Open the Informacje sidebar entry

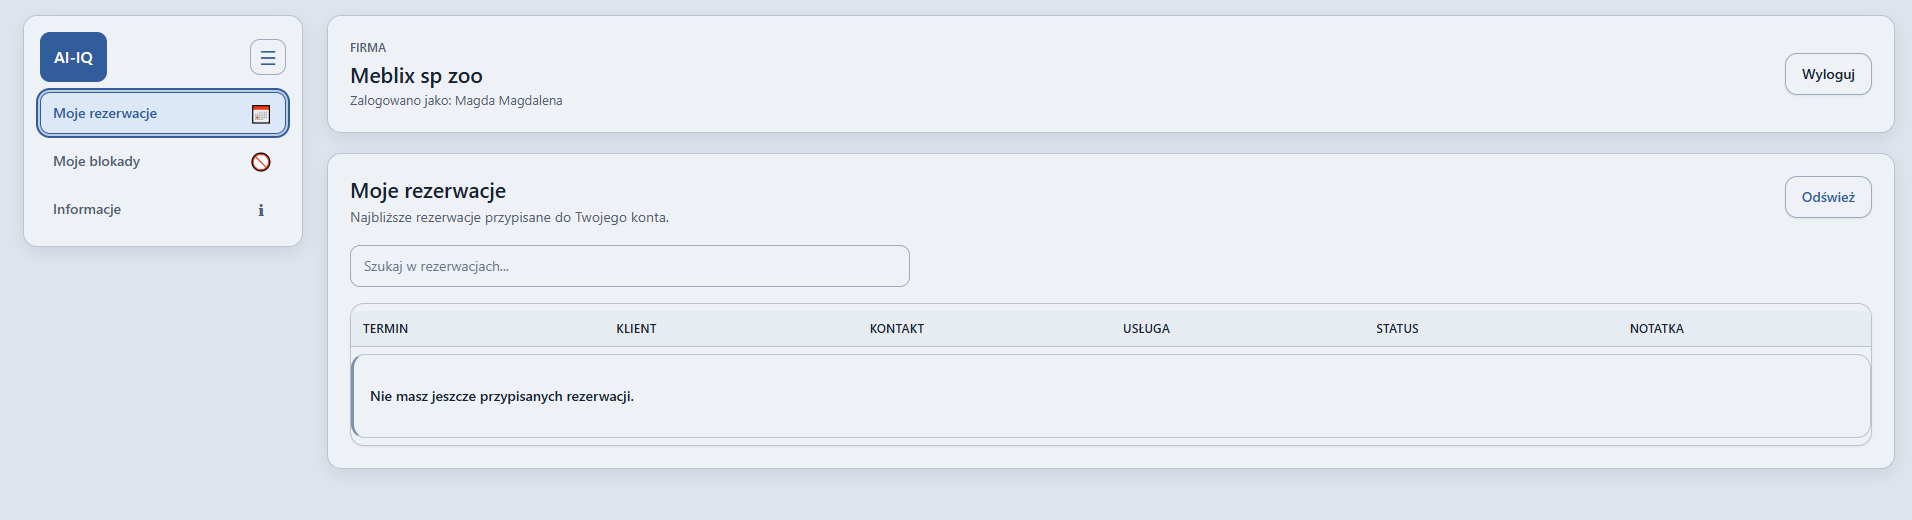(x=163, y=209)
